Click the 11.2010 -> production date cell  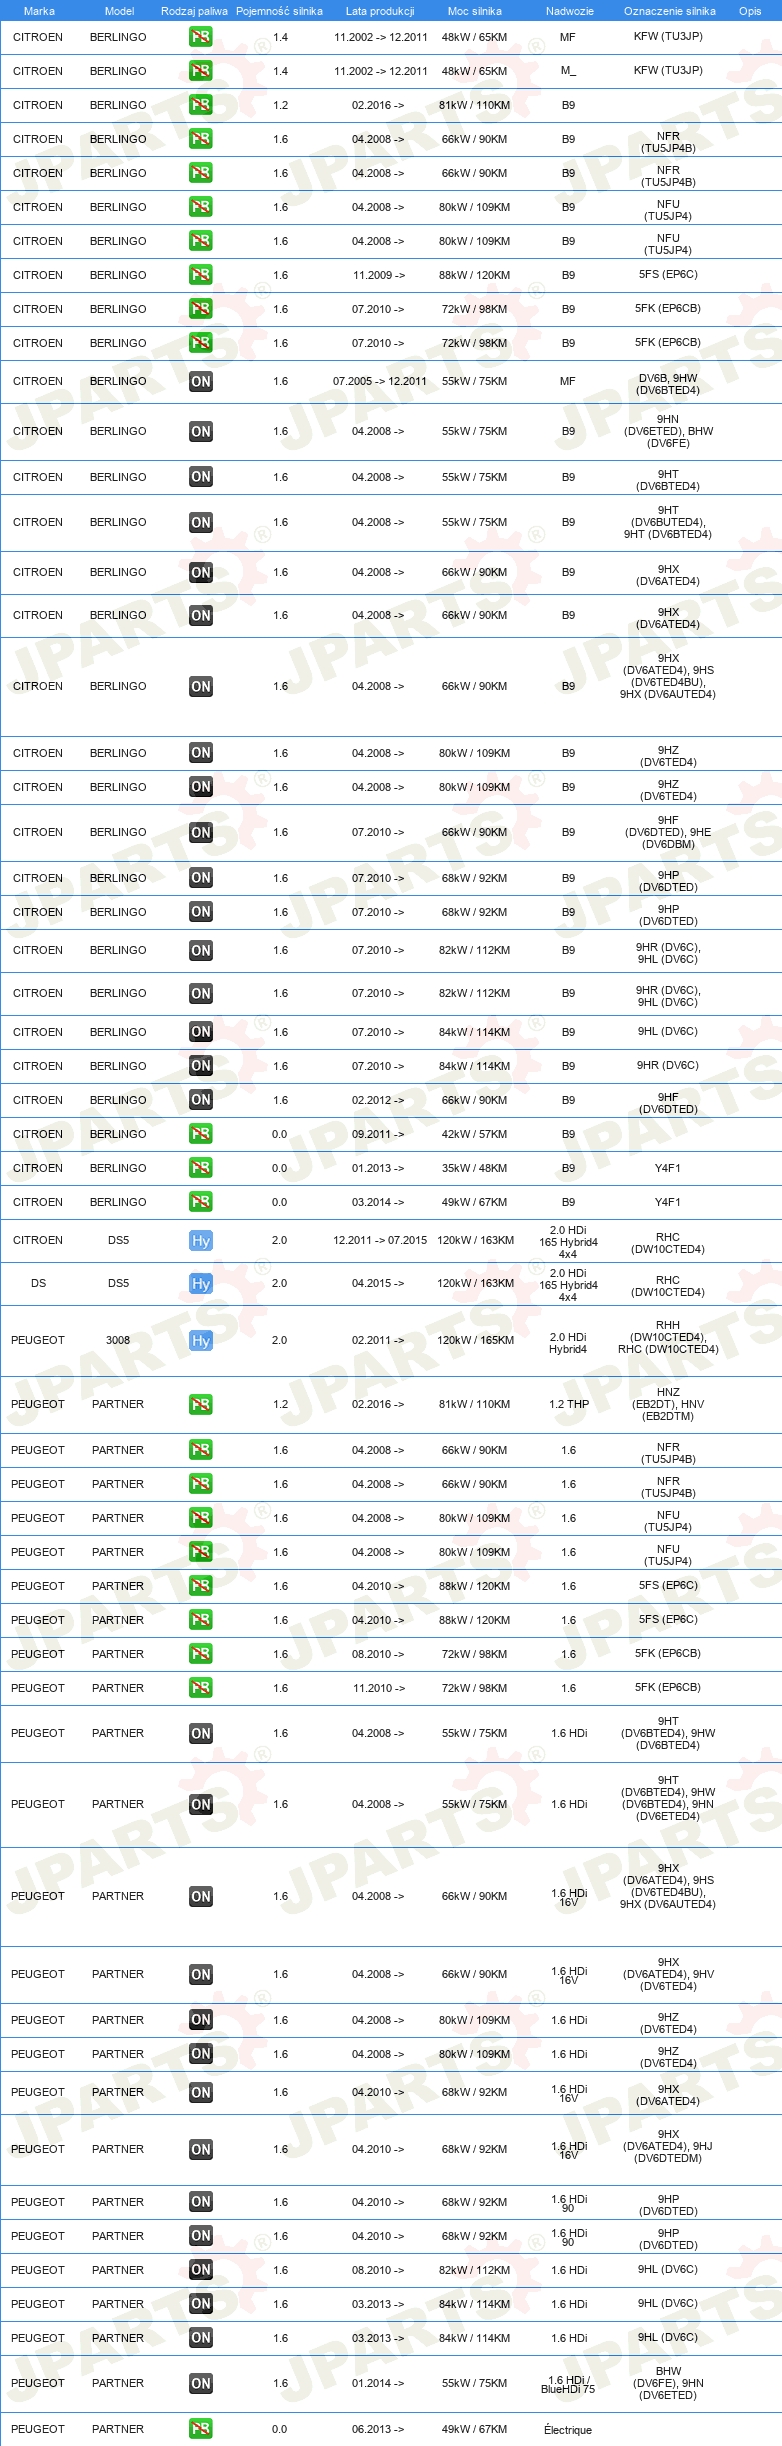(x=379, y=1688)
